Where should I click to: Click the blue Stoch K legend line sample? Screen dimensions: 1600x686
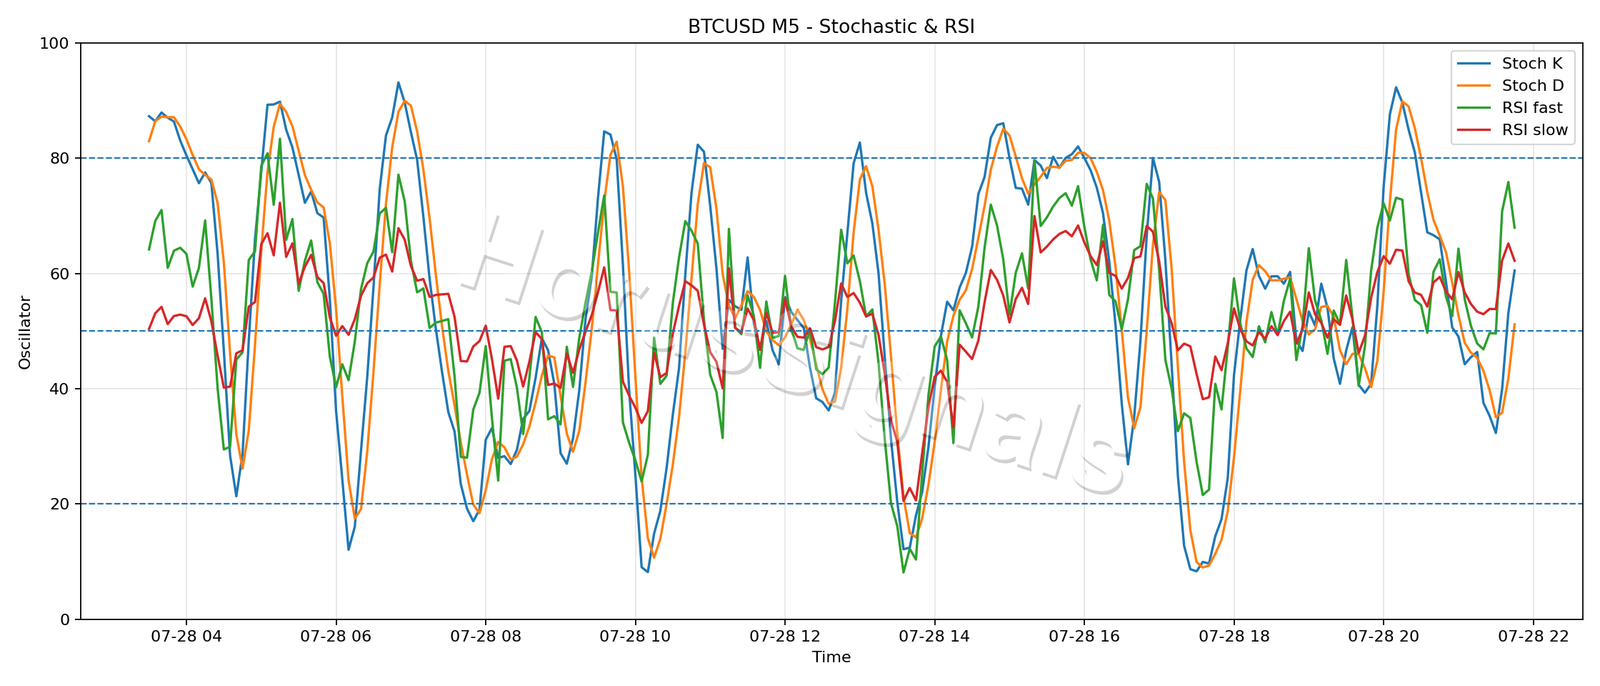click(1475, 64)
